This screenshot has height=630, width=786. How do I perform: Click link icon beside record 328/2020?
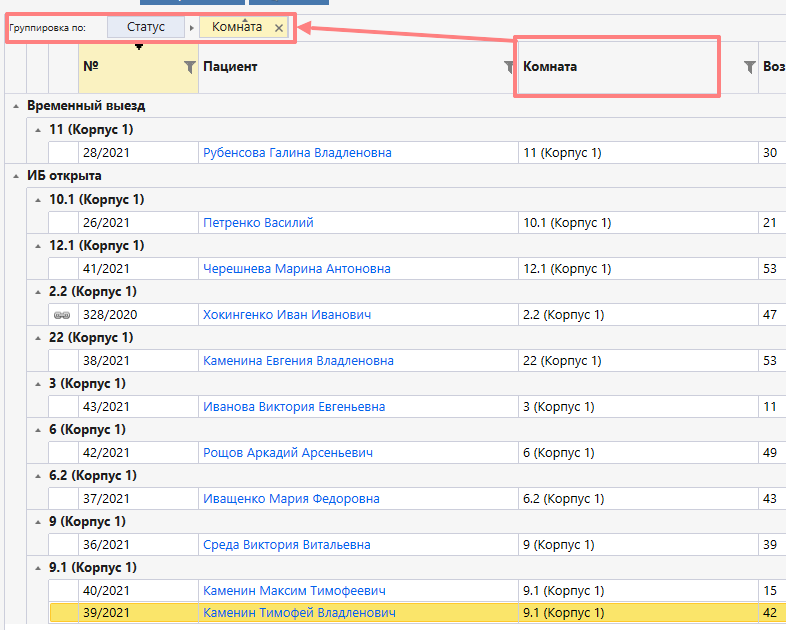point(64,315)
